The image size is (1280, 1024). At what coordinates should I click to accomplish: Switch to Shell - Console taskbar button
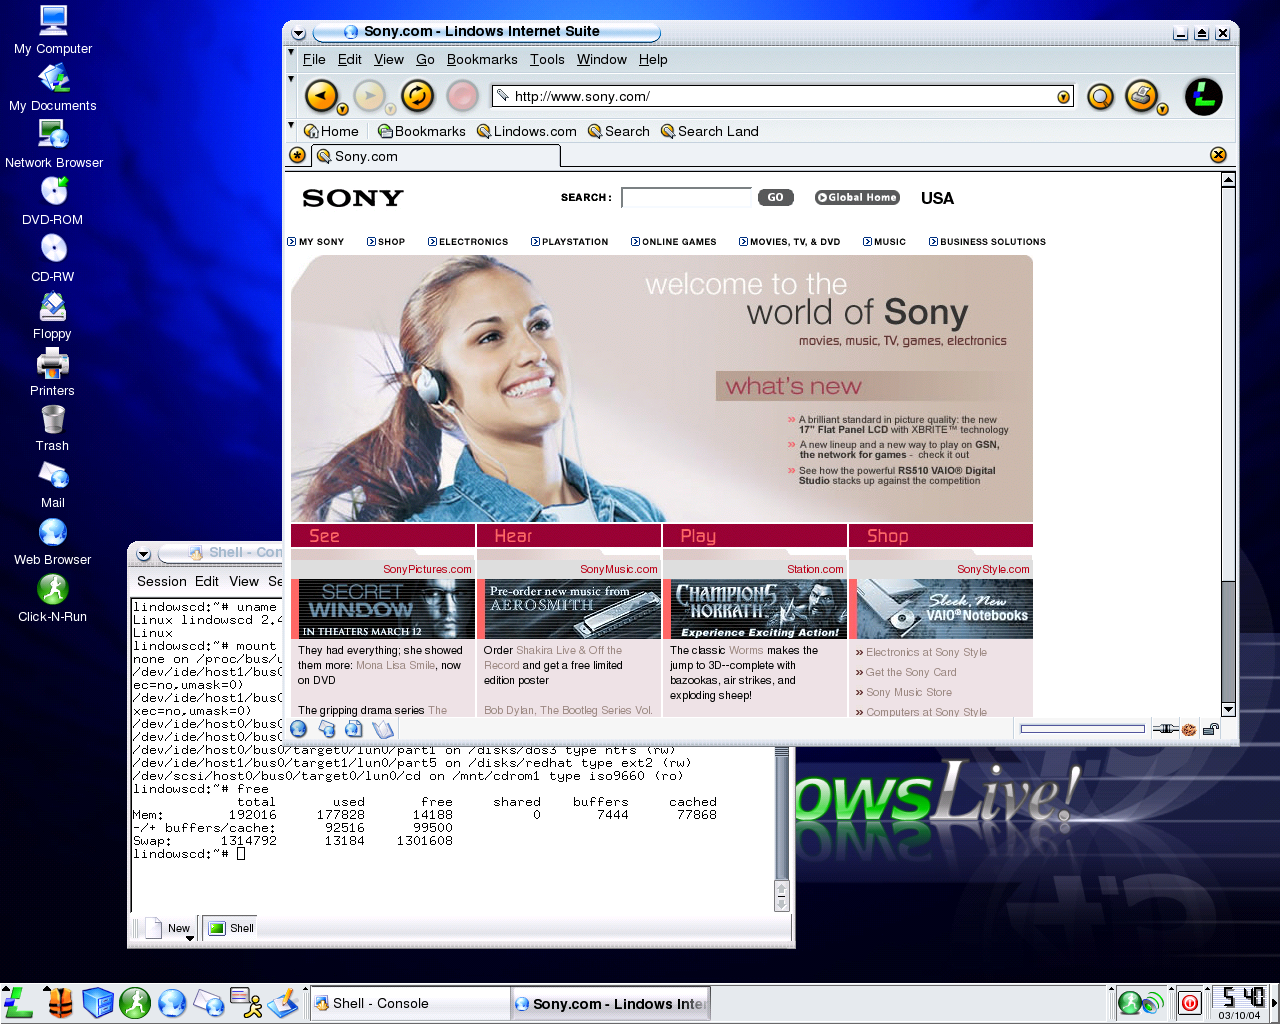(x=410, y=1003)
